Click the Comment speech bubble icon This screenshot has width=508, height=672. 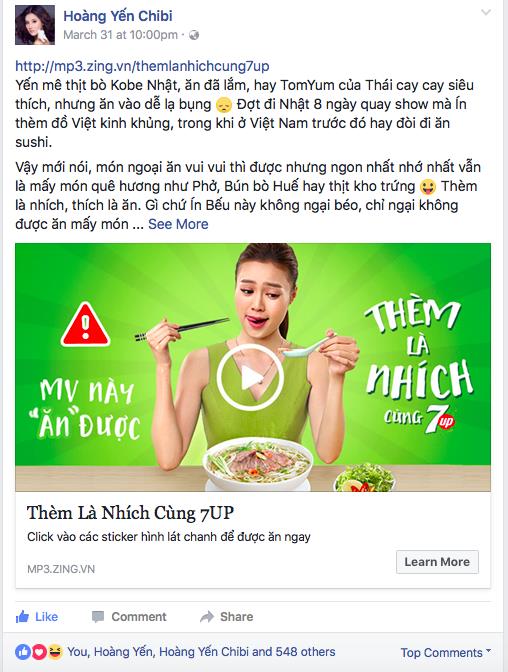pyautogui.click(x=98, y=617)
